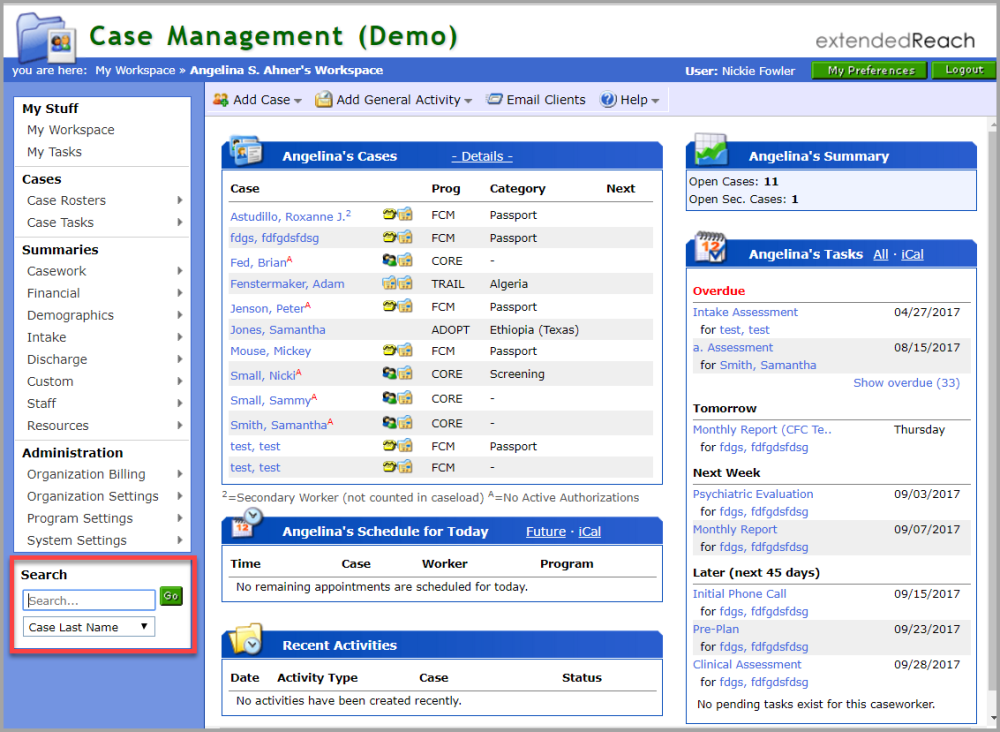This screenshot has width=1000, height=732.
Task: Expand the Discharge summaries submenu
Action: [180, 359]
